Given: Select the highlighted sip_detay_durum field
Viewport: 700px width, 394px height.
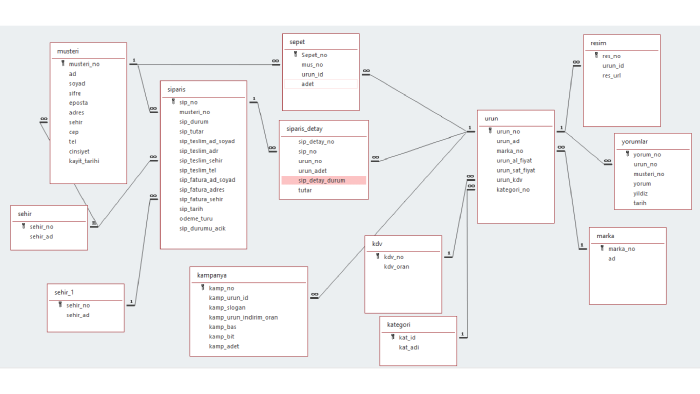Looking at the screenshot, I should (324, 180).
